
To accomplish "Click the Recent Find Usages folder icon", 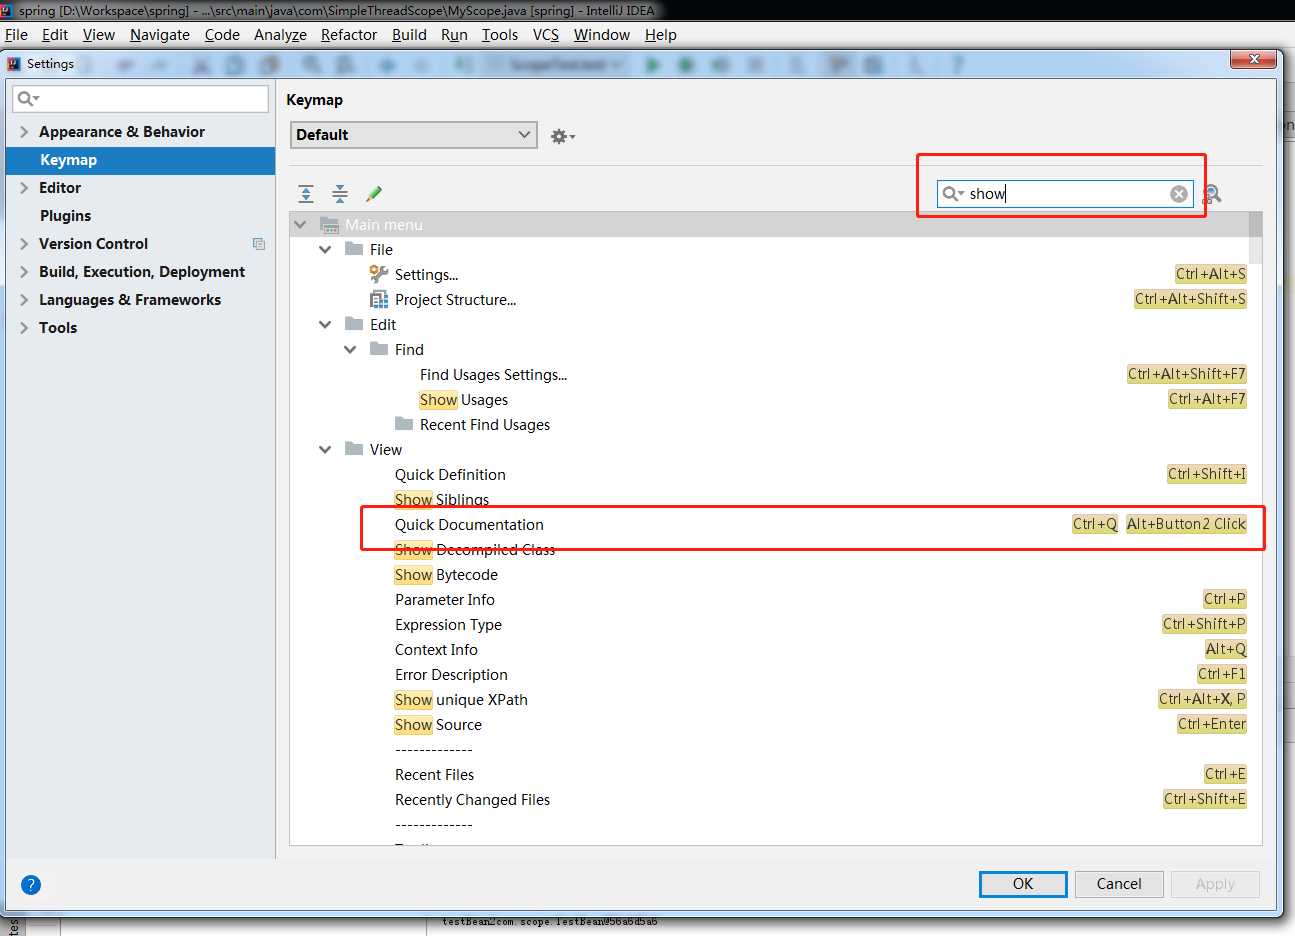I will tap(404, 424).
